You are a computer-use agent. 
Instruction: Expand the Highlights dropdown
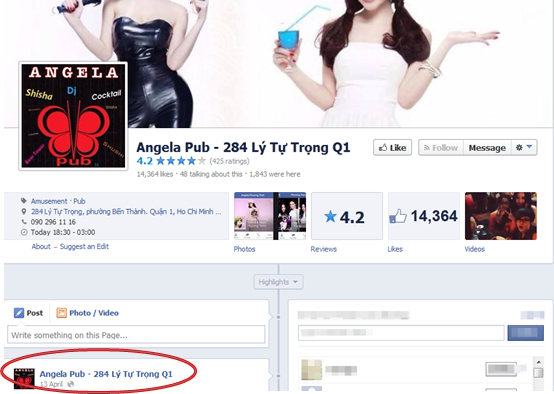pos(278,282)
